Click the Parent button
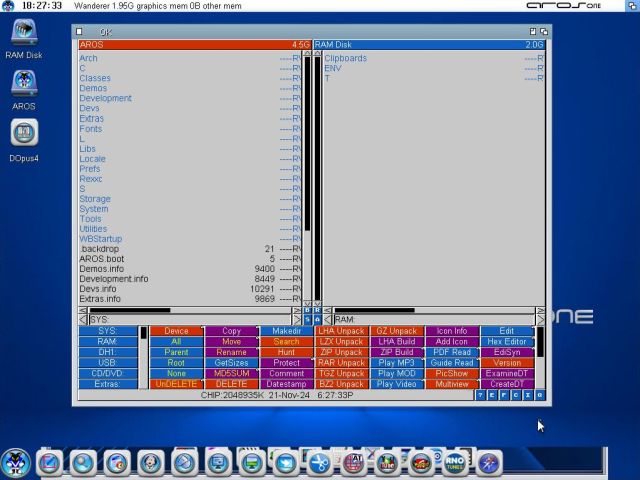Screen dimensions: 640x480 (x=176, y=352)
